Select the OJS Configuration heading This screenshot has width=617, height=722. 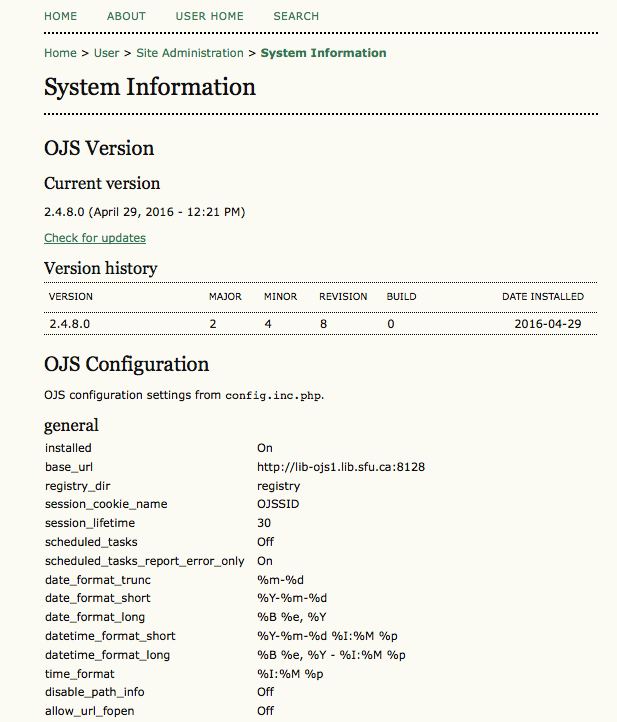click(127, 364)
